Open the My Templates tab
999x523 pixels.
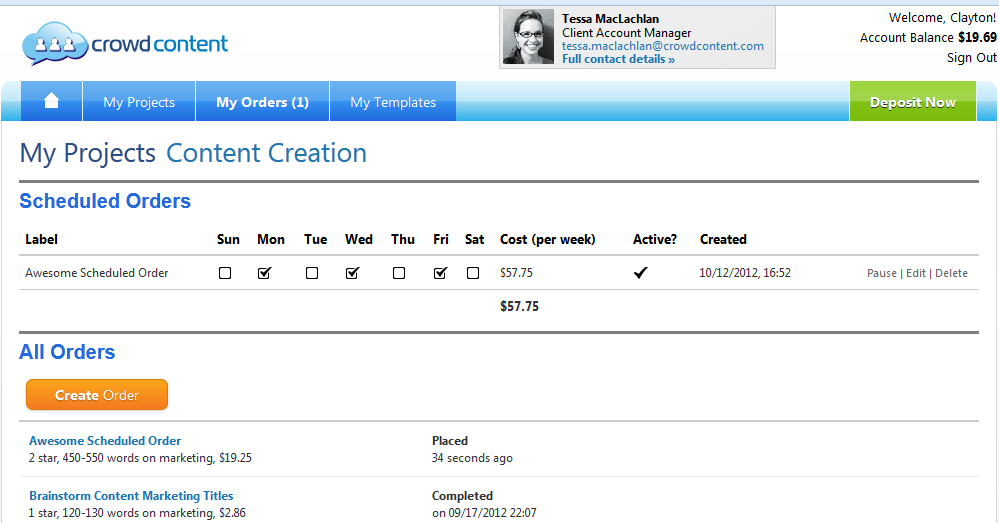393,101
